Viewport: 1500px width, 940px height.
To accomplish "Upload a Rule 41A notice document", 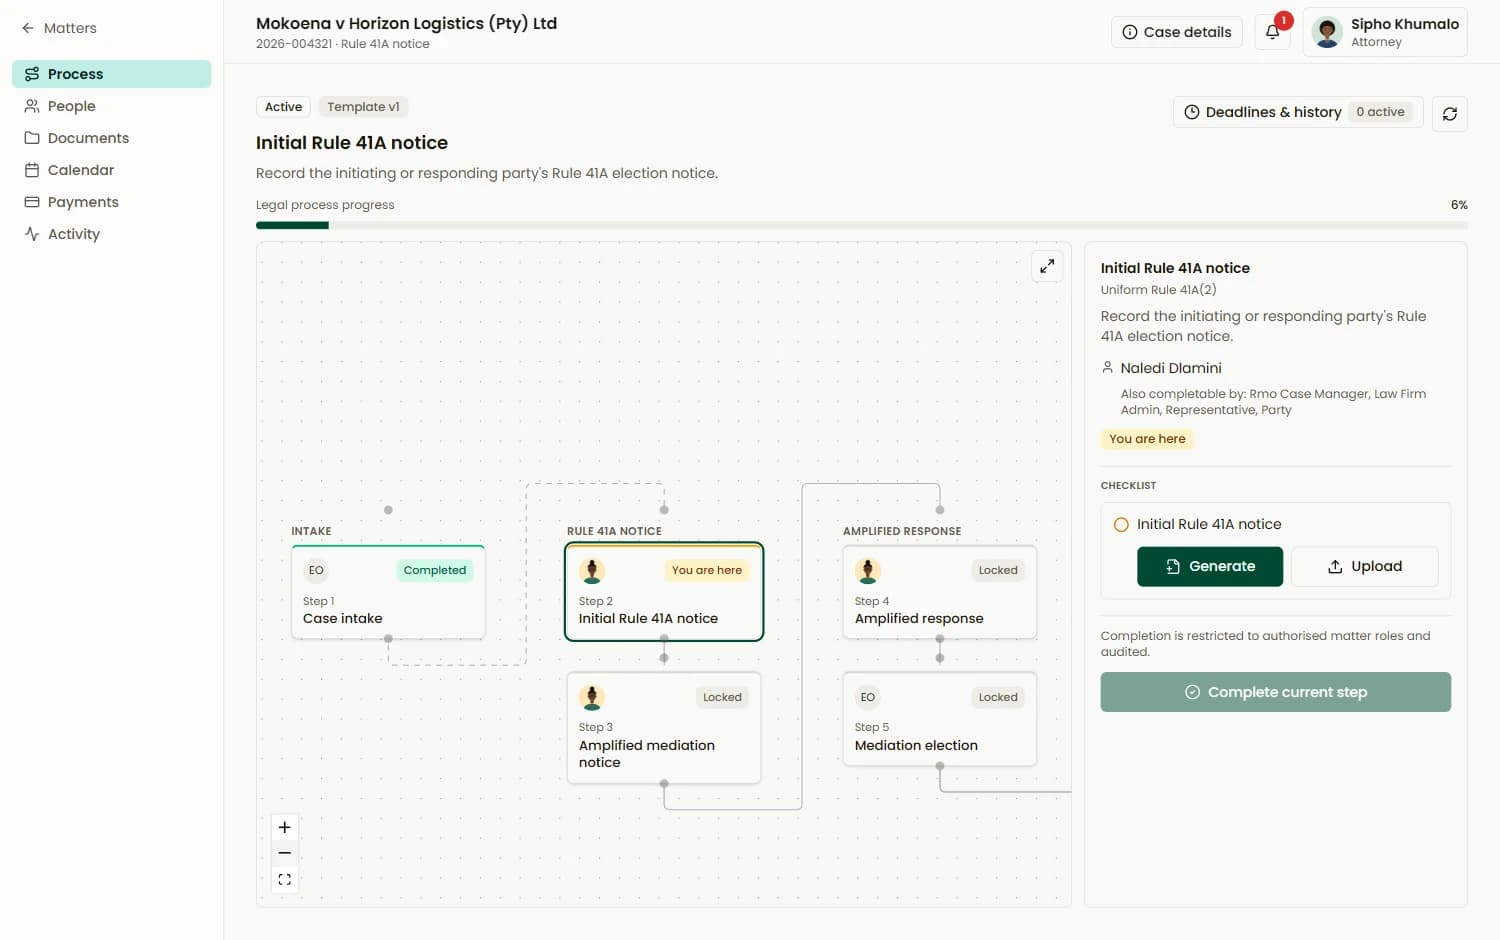I will click(1365, 566).
